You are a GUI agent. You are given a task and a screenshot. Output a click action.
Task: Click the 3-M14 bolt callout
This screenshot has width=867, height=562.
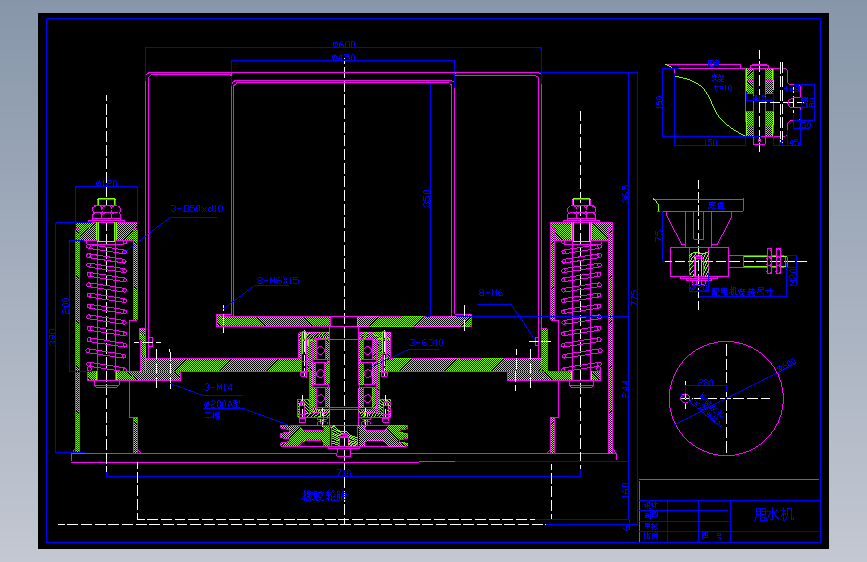pyautogui.click(x=218, y=387)
